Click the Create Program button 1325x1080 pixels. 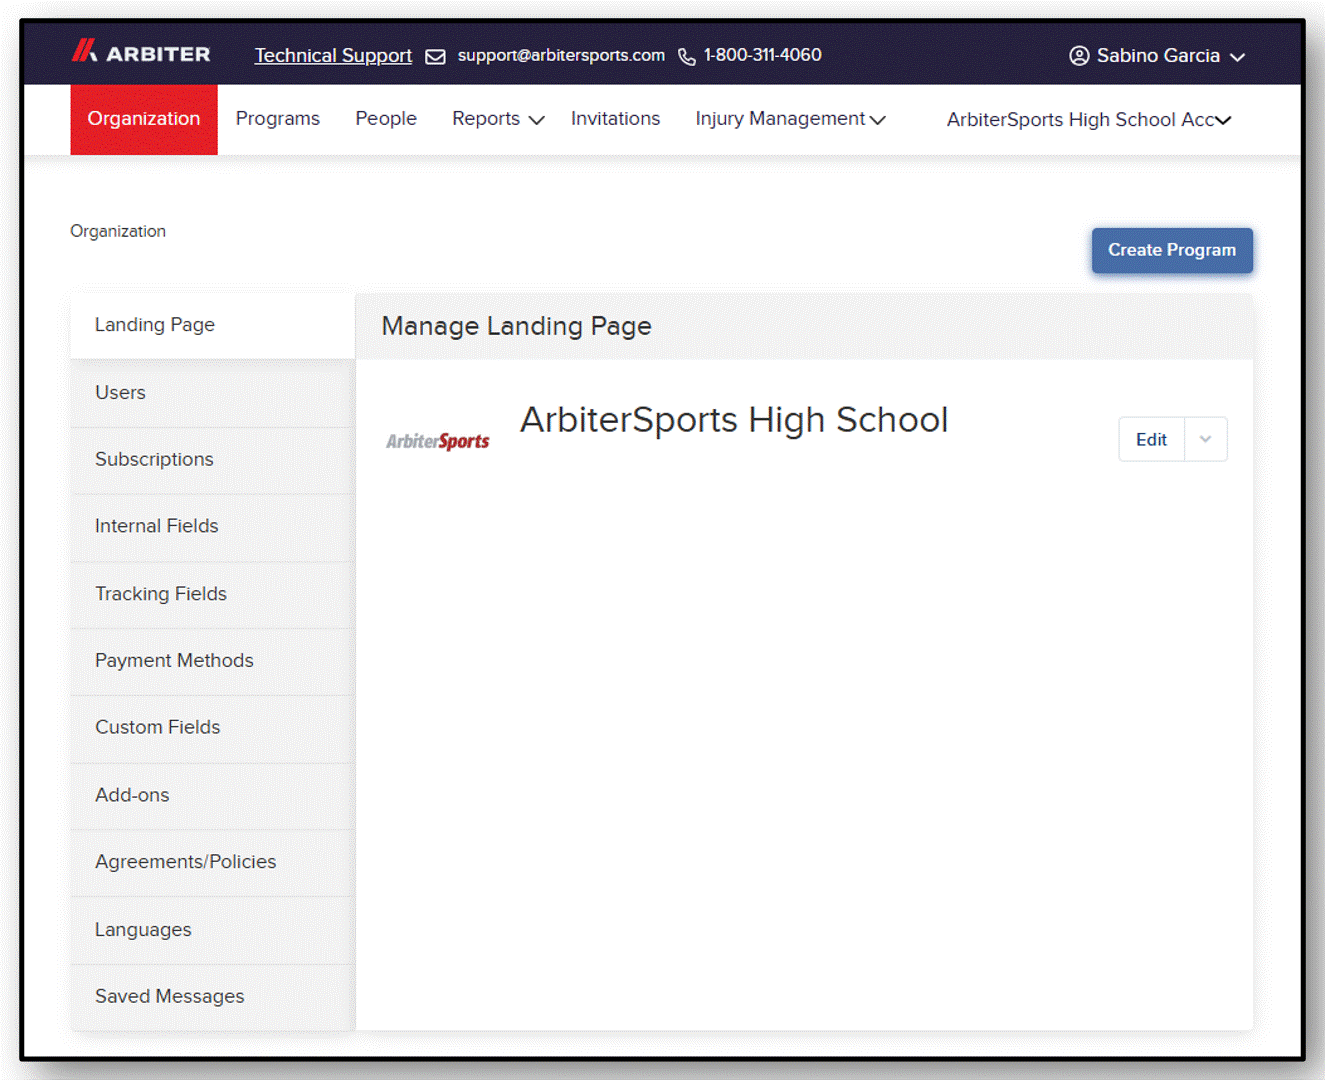coord(1172,250)
